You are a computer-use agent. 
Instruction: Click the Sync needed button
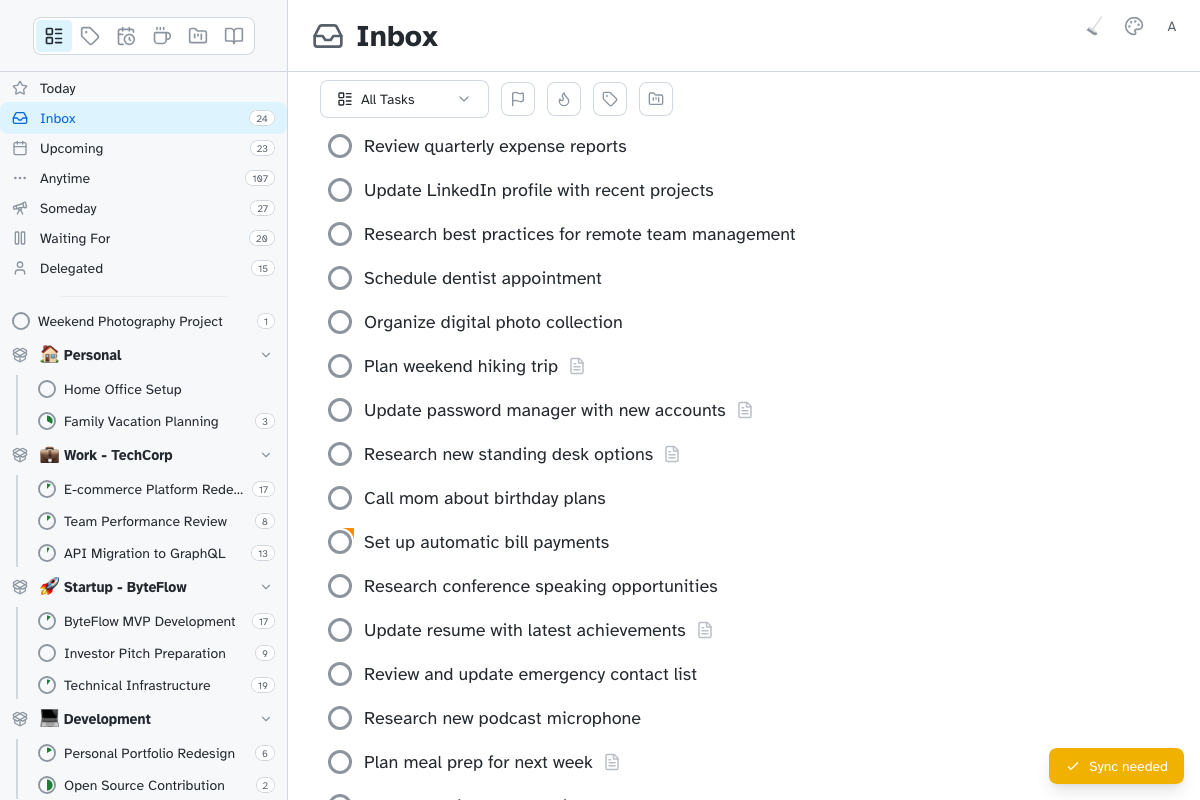pyautogui.click(x=1116, y=766)
